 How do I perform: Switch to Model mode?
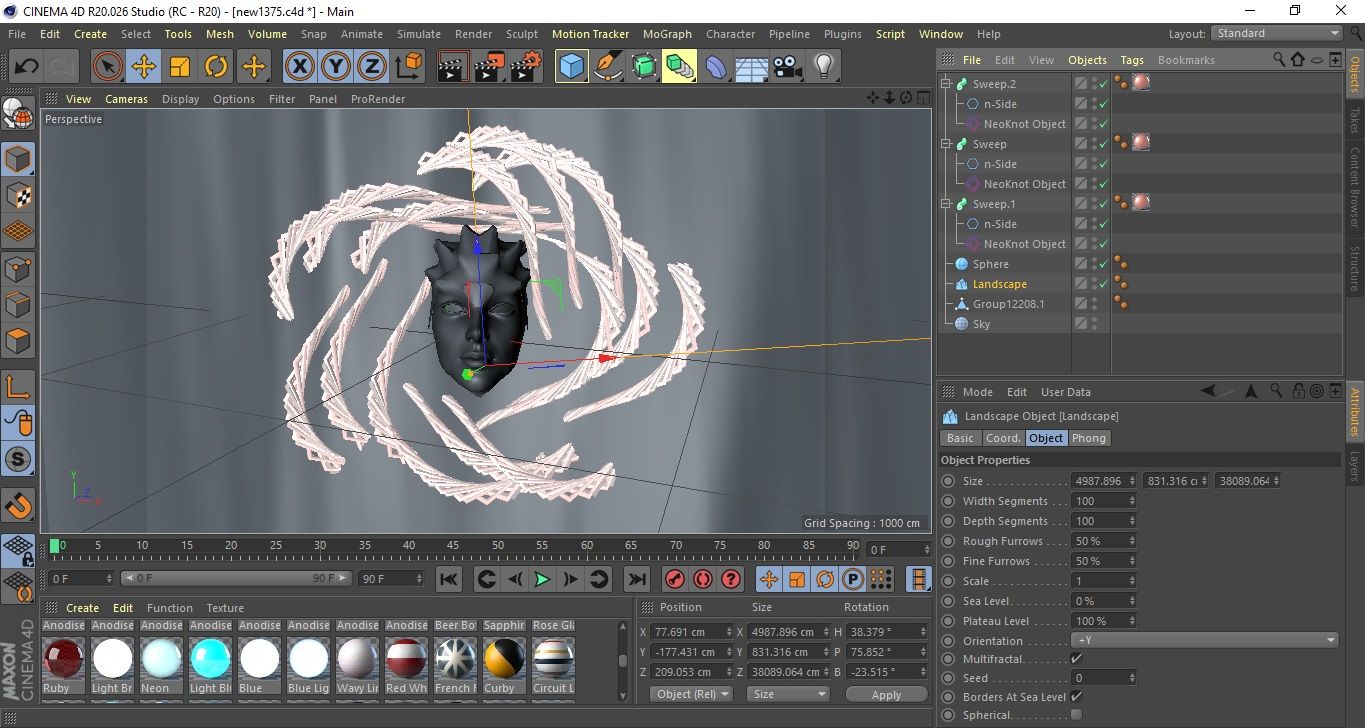[19, 158]
